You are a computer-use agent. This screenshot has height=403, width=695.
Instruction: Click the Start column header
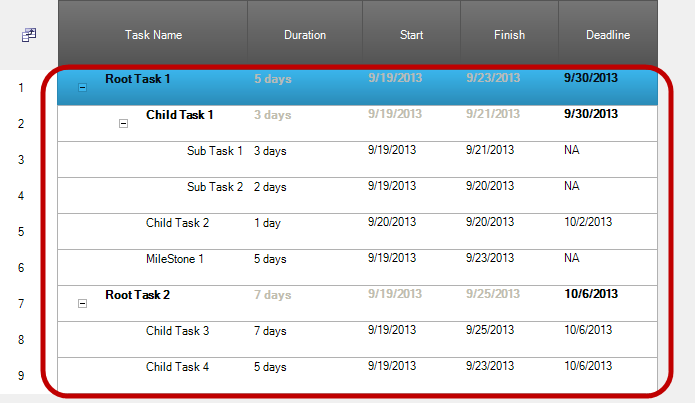[x=411, y=35]
